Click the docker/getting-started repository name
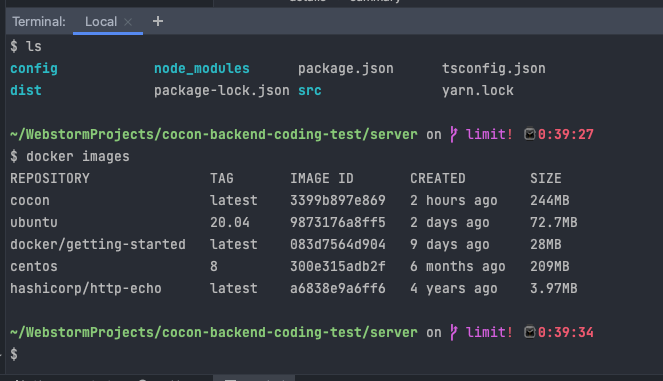Viewport: 663px width, 381px height. click(98, 244)
